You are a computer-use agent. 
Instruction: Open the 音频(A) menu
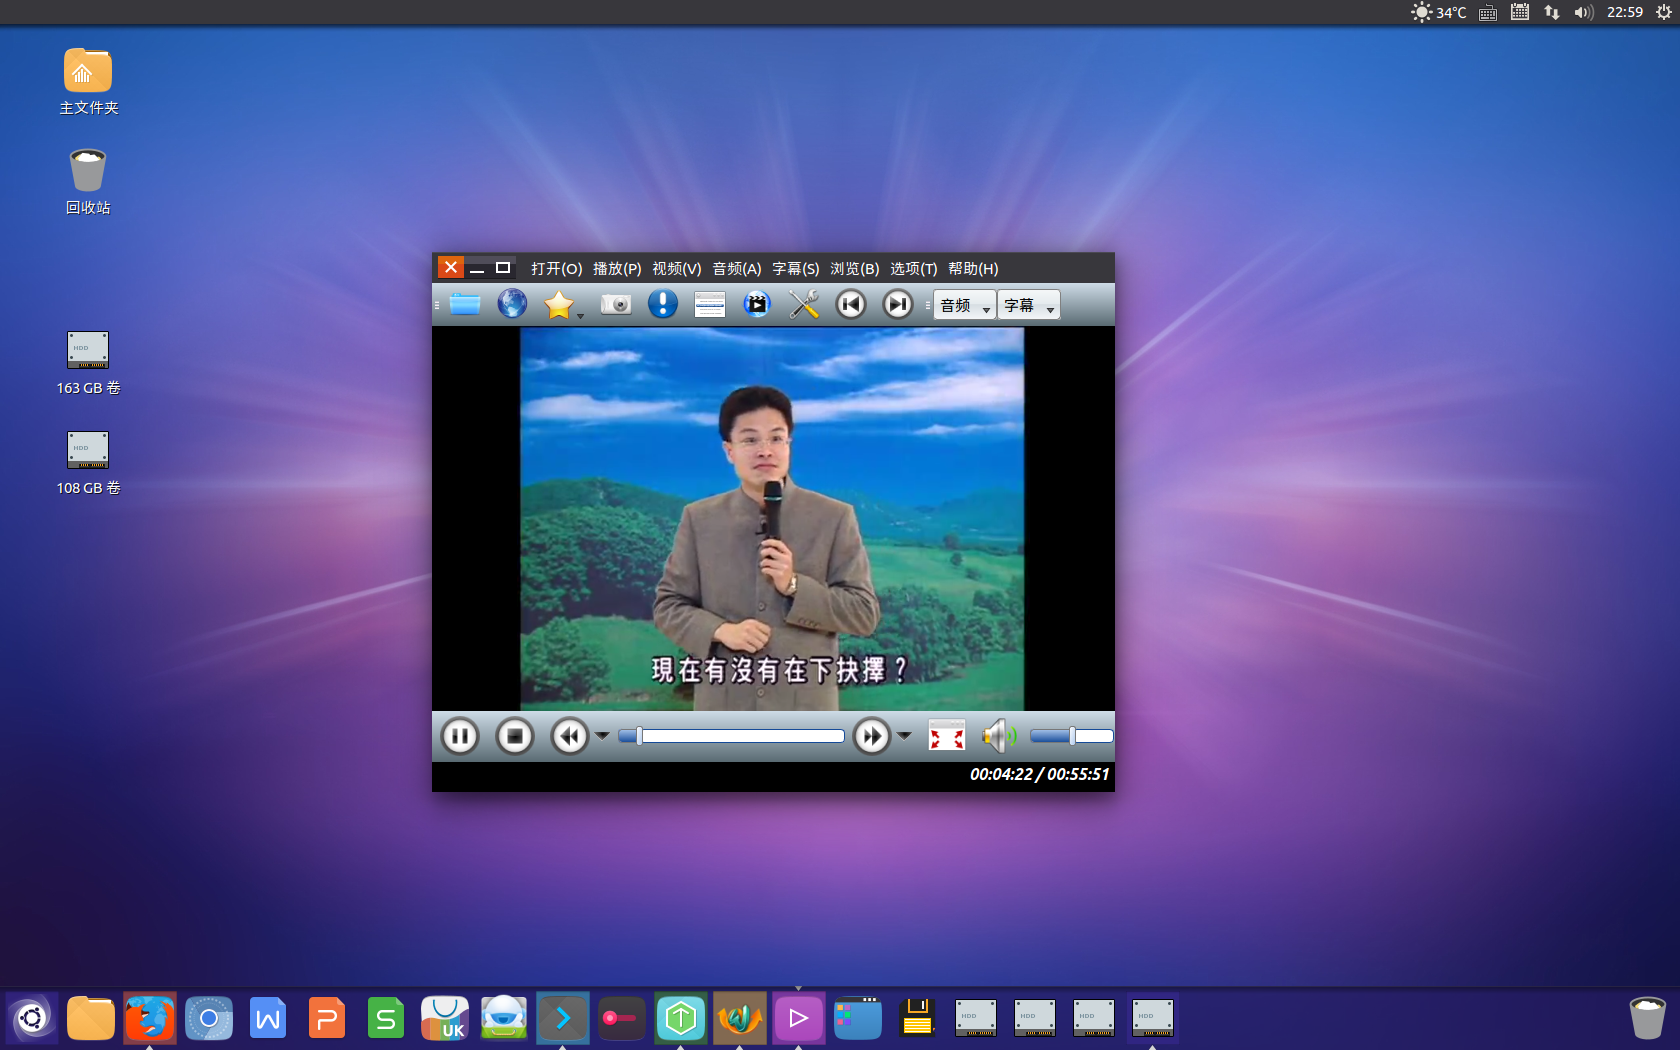click(737, 268)
